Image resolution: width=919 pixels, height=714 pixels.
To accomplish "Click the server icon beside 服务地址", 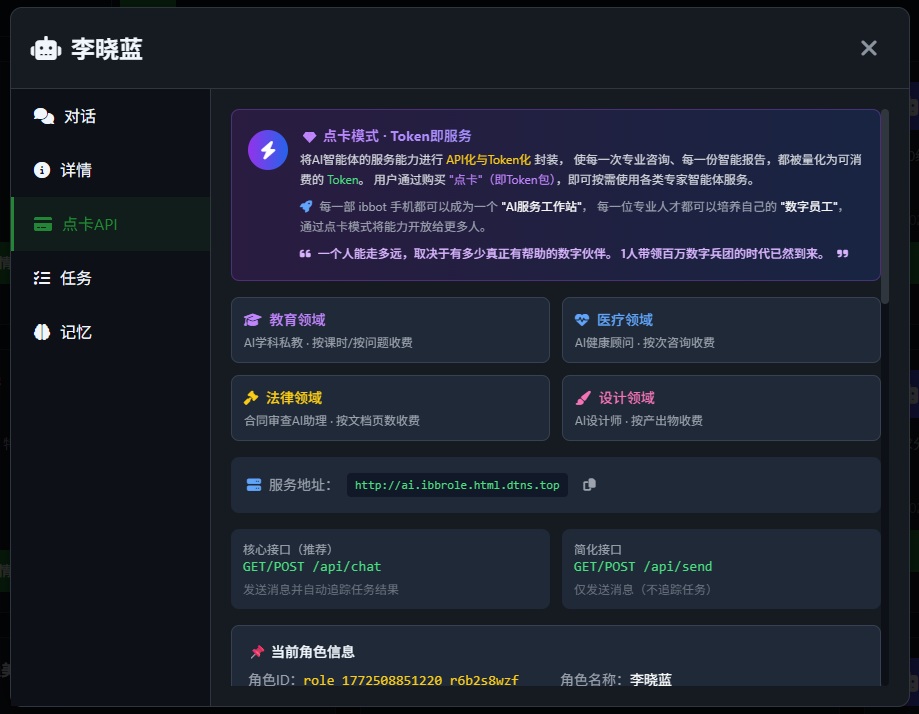I will tap(254, 485).
